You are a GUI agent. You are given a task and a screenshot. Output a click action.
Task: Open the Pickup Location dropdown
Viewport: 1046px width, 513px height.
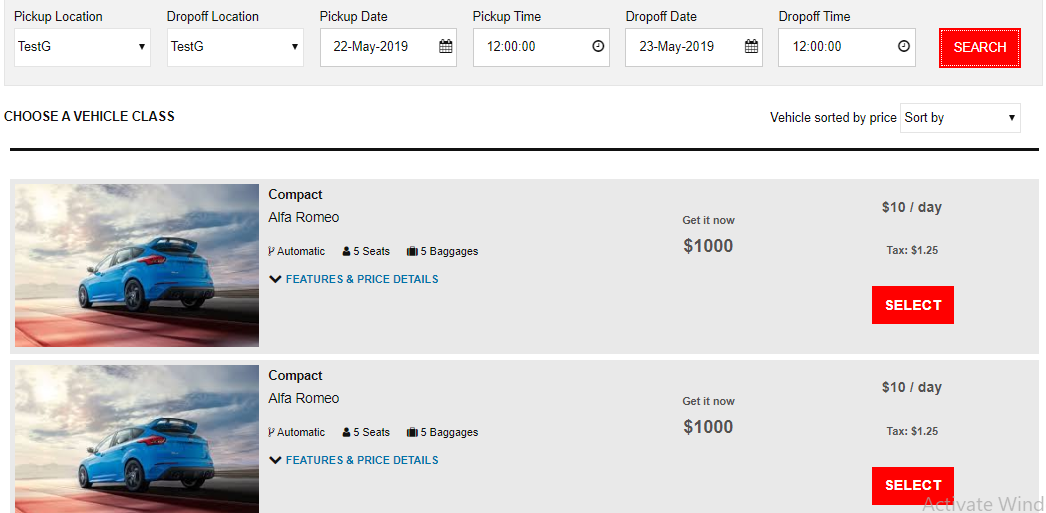(82, 47)
